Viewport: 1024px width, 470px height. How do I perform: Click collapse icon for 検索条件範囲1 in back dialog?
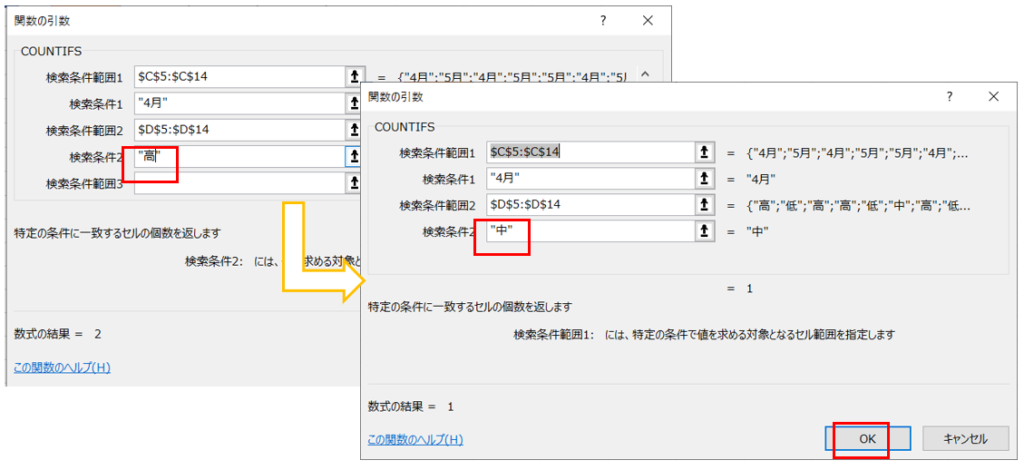point(353,76)
